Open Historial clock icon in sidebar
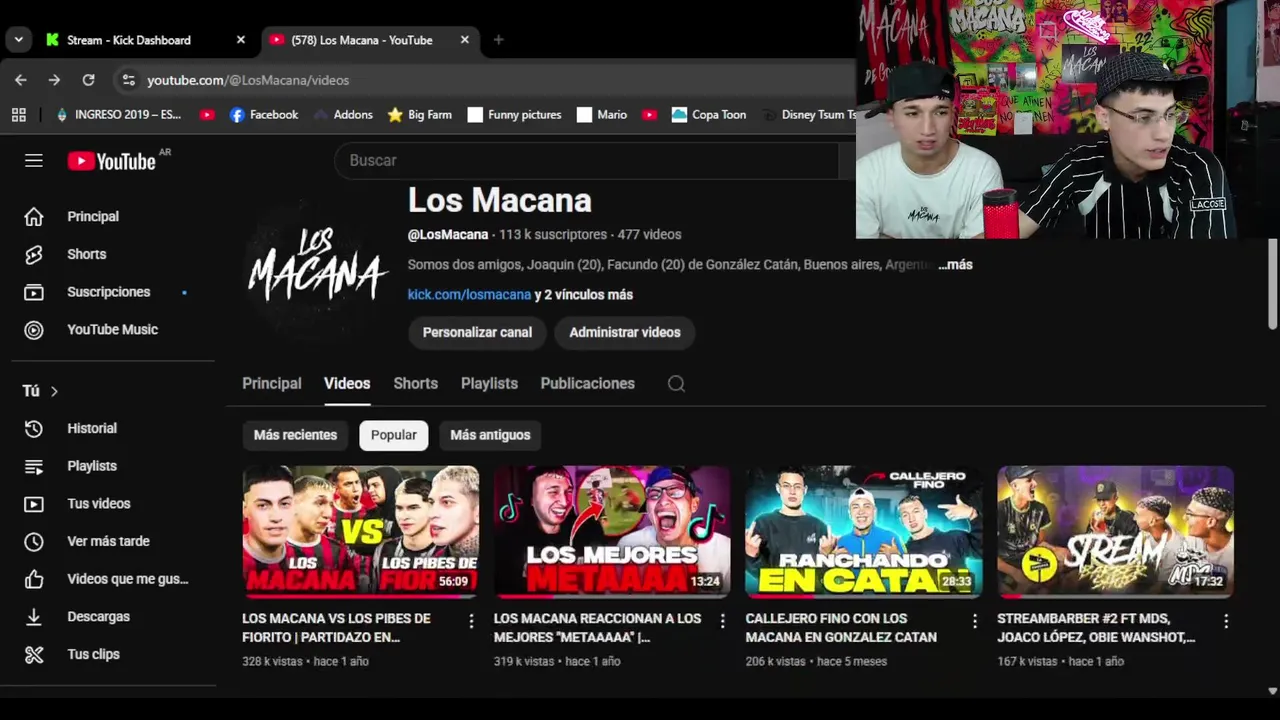Screen dimensions: 1280x720 pos(34,429)
